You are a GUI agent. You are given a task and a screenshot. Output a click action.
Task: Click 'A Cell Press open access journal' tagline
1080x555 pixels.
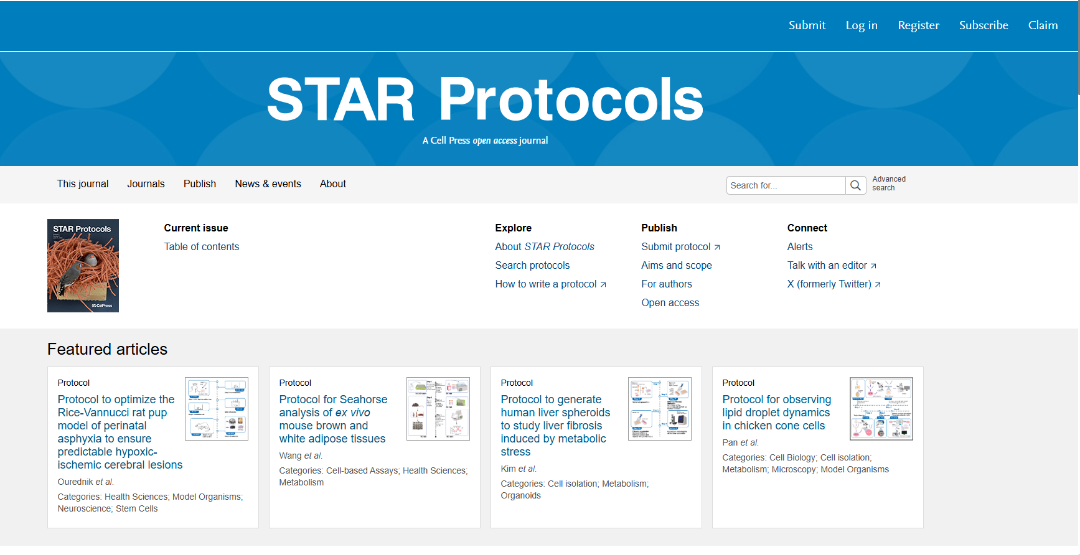tap(485, 140)
